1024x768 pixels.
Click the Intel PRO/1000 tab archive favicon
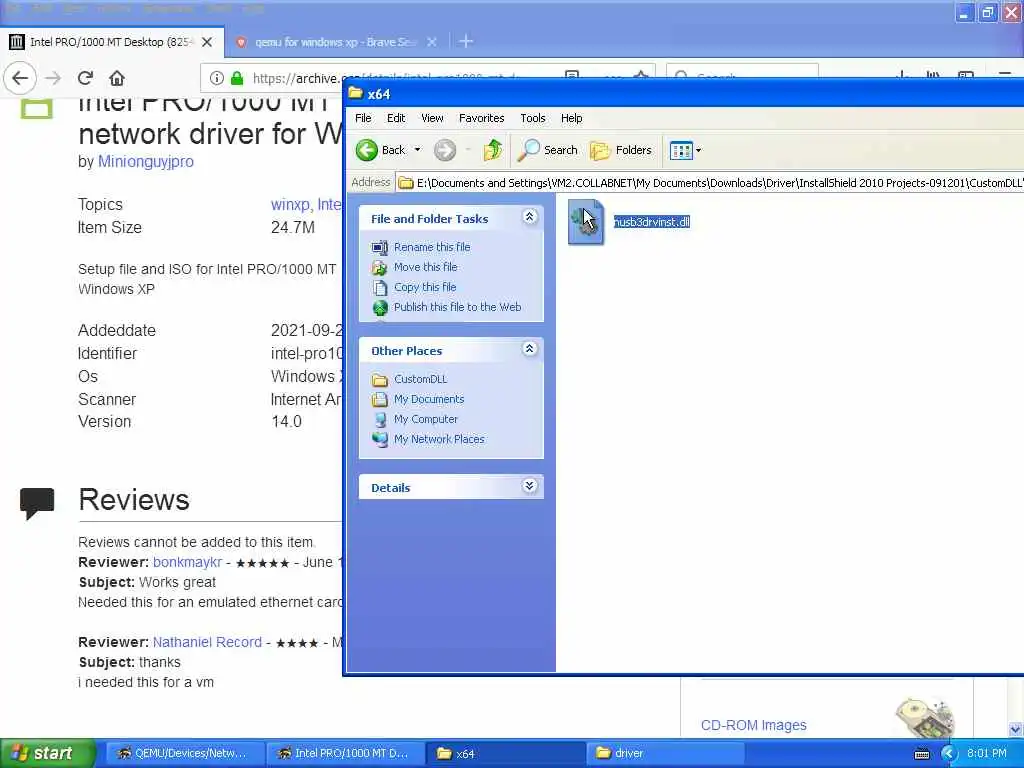point(17,42)
